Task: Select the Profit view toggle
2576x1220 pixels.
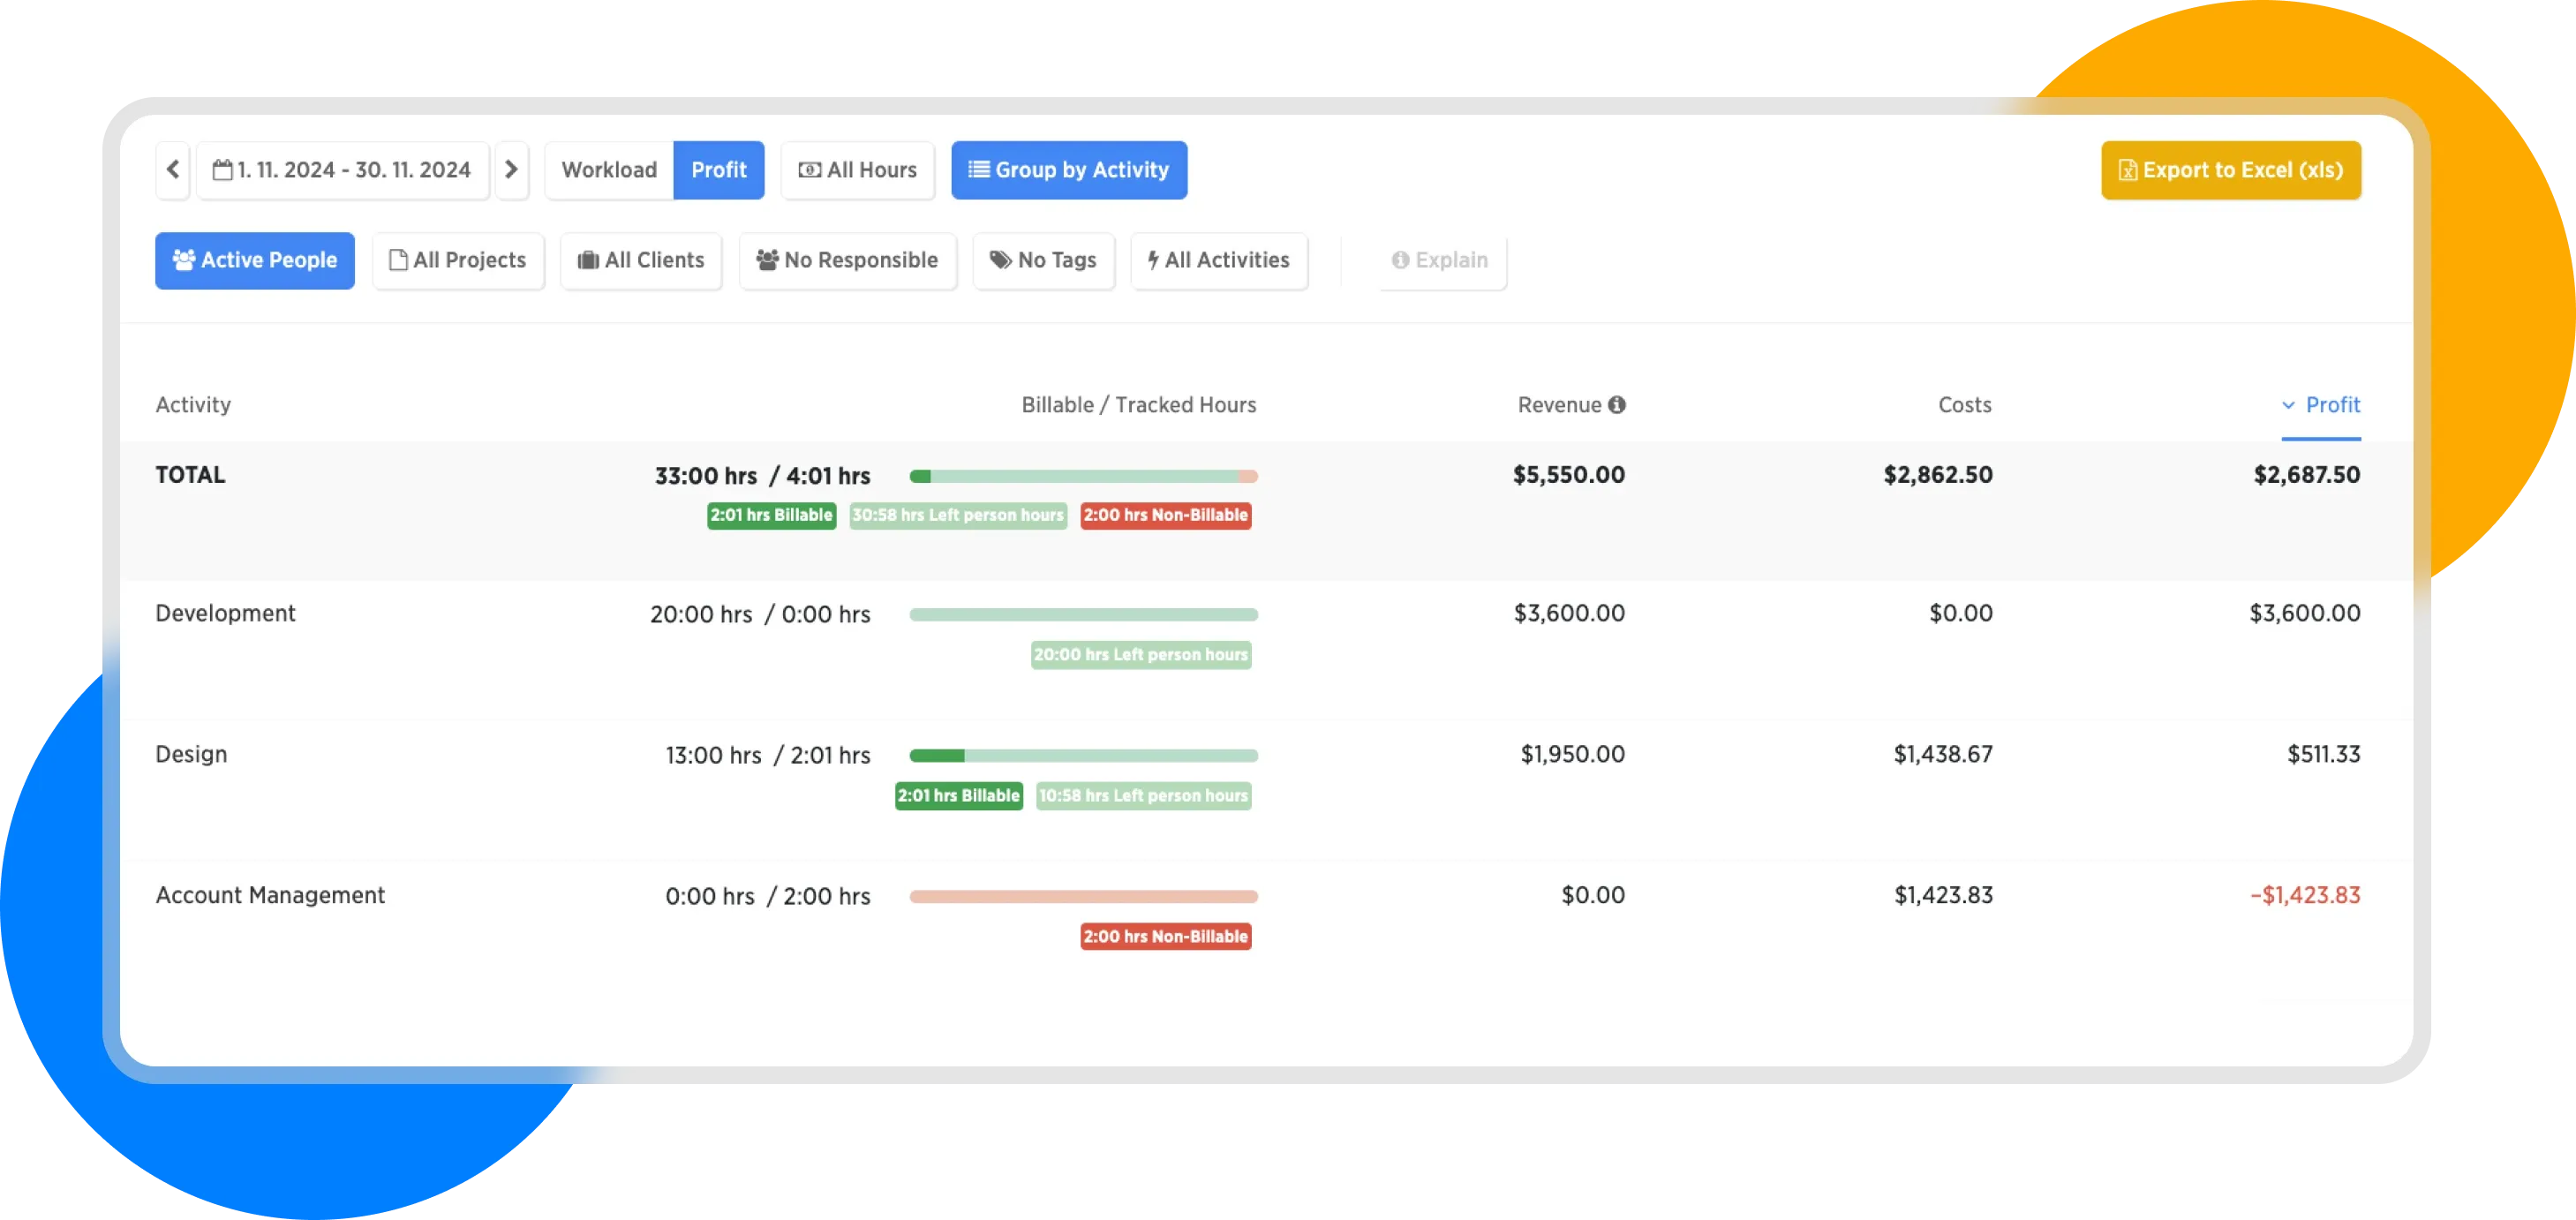Action: pyautogui.click(x=718, y=170)
